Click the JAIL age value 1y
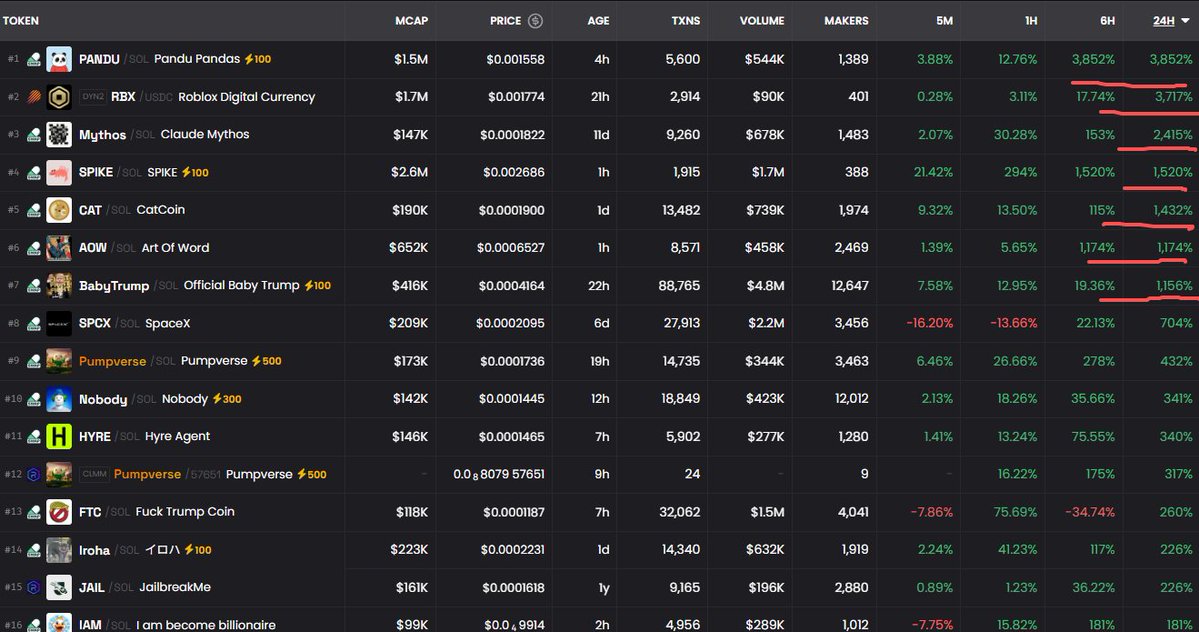Screen dimensions: 1199x632 [604, 588]
